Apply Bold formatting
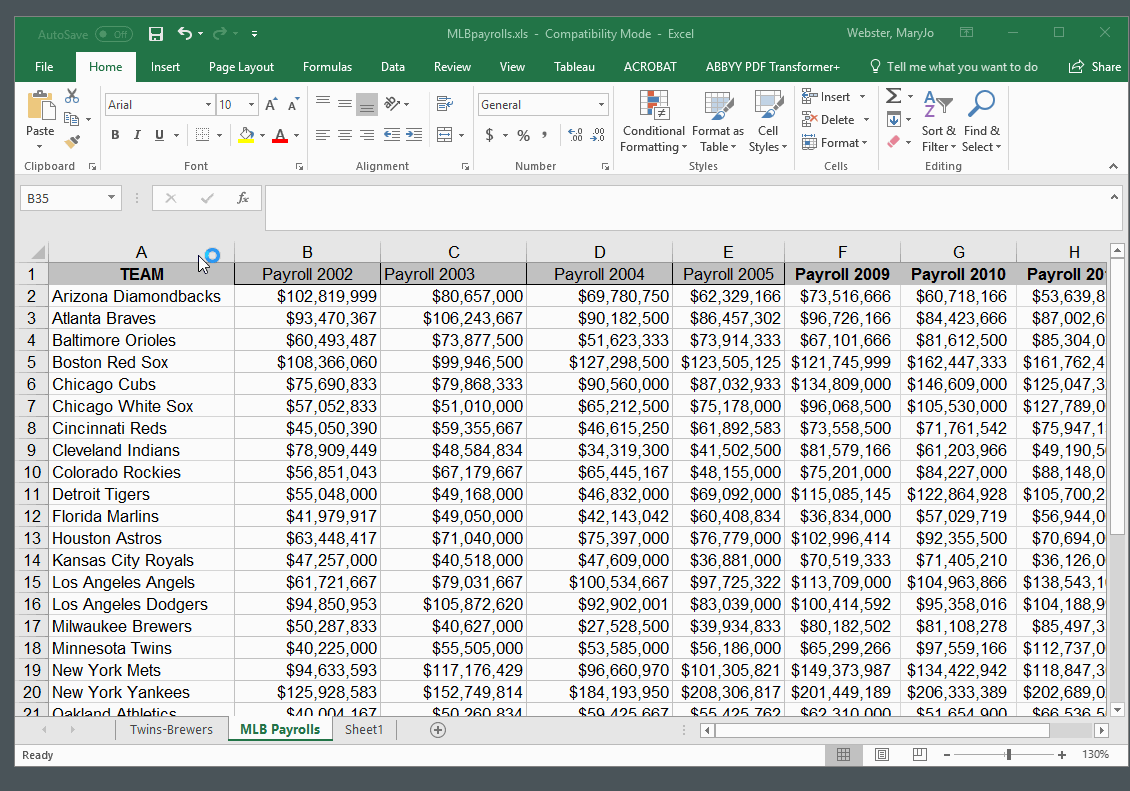 point(115,135)
